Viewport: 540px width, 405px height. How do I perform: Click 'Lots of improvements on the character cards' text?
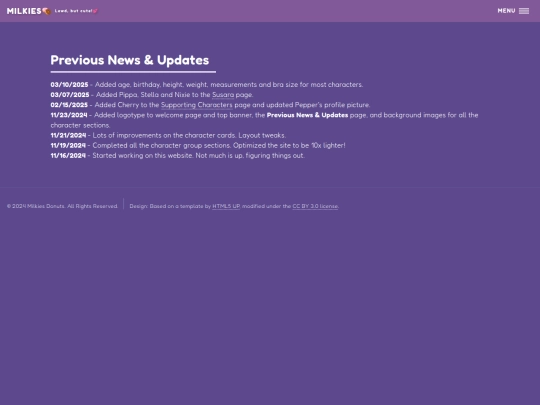164,135
